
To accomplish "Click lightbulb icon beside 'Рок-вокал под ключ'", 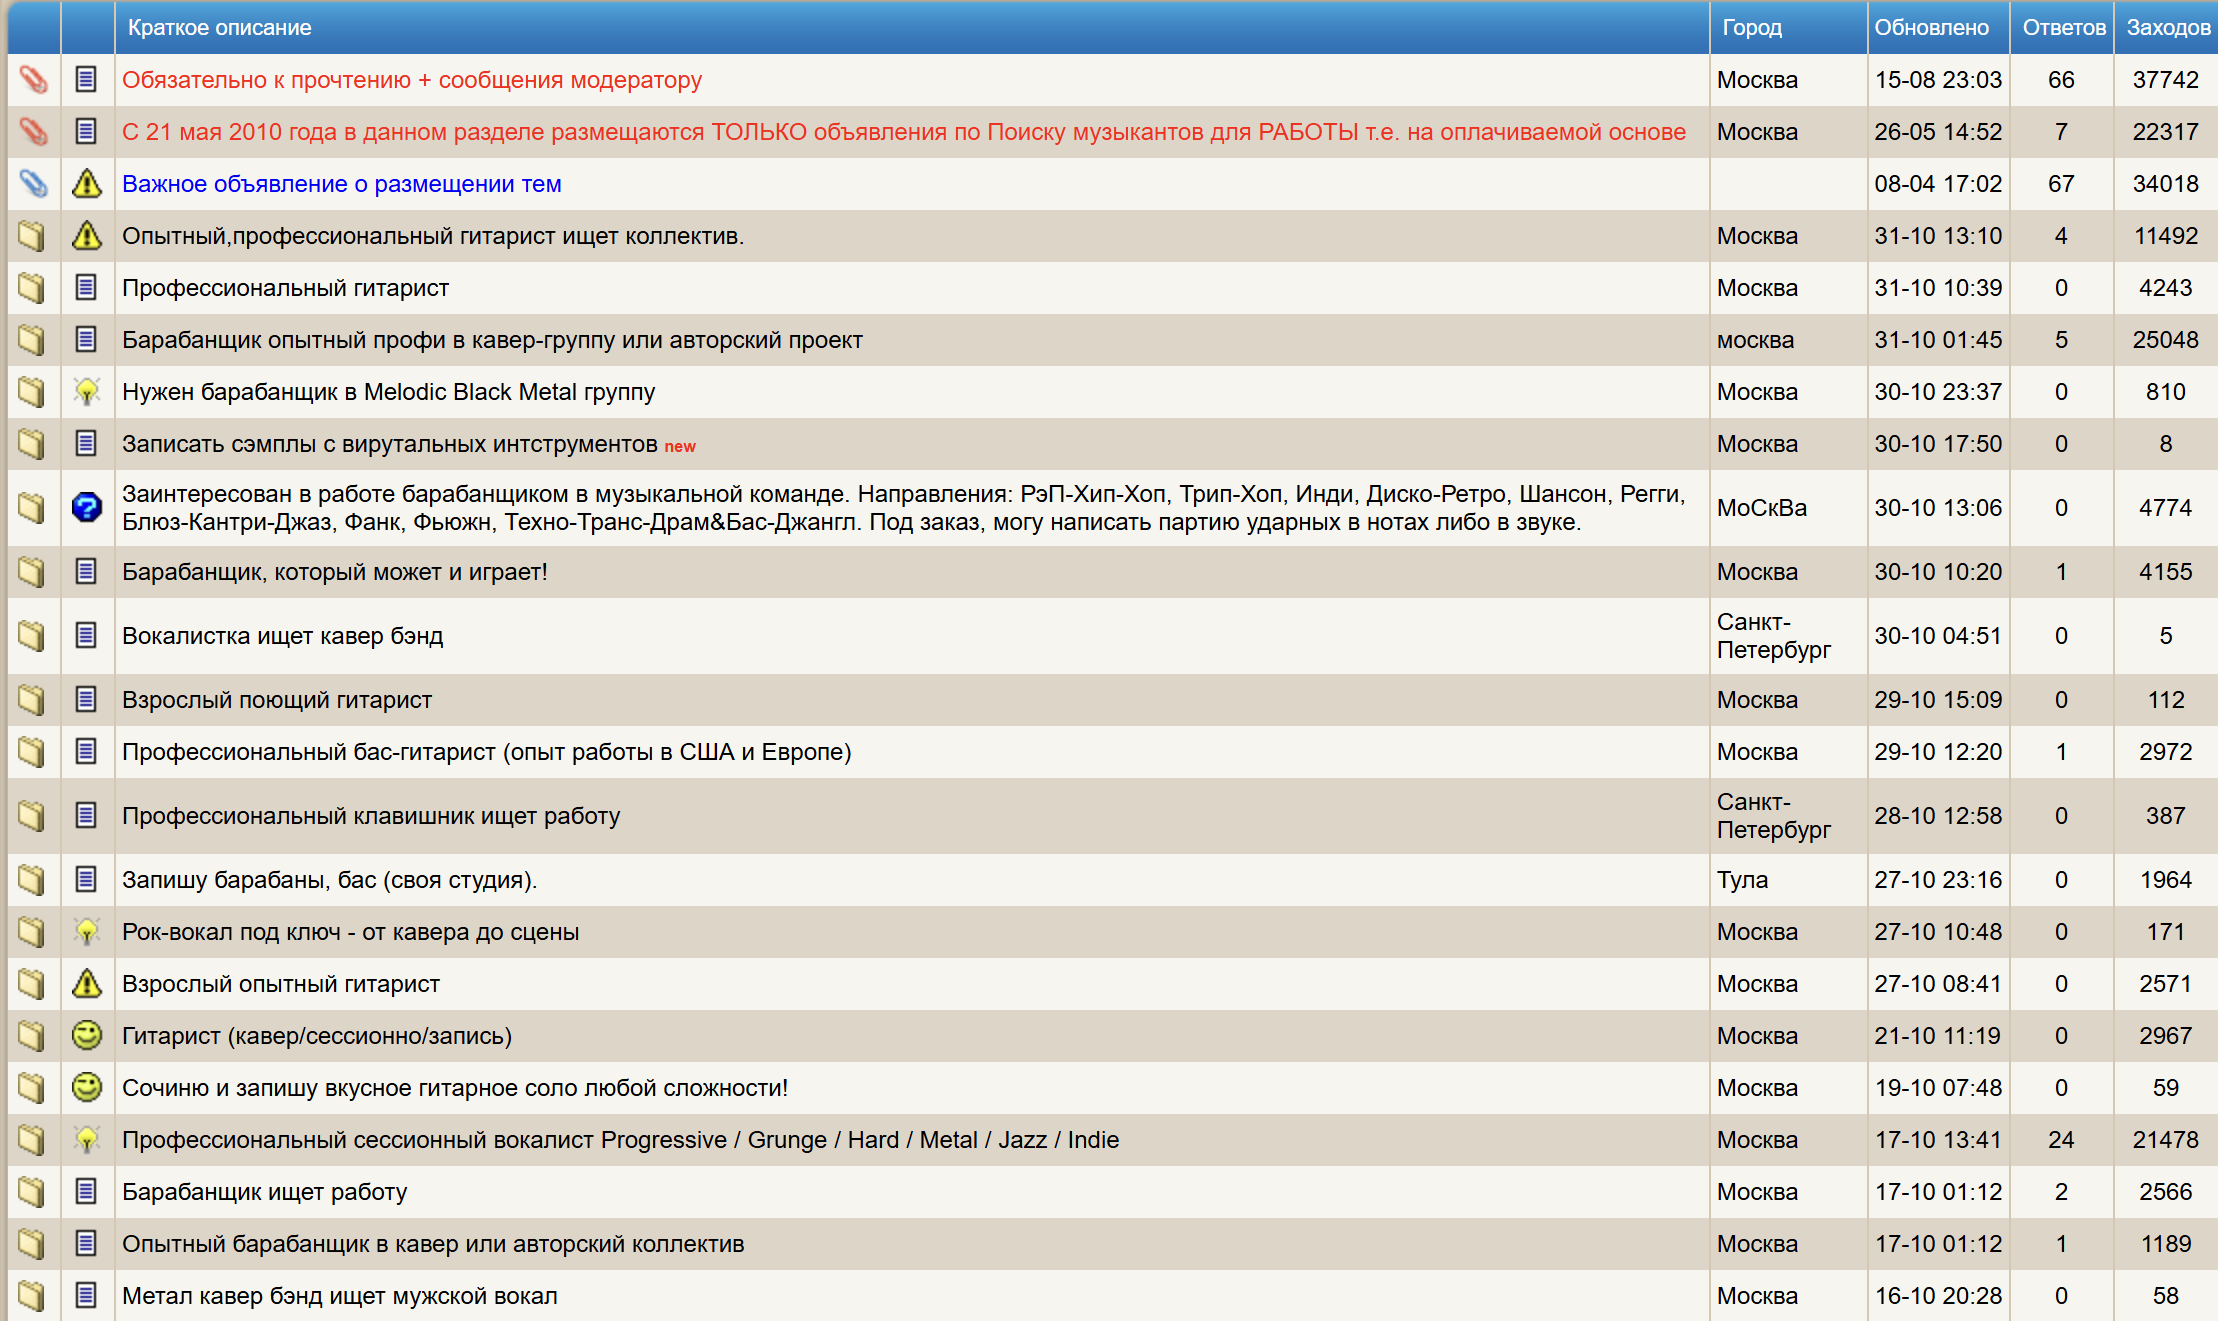I will tap(87, 932).
